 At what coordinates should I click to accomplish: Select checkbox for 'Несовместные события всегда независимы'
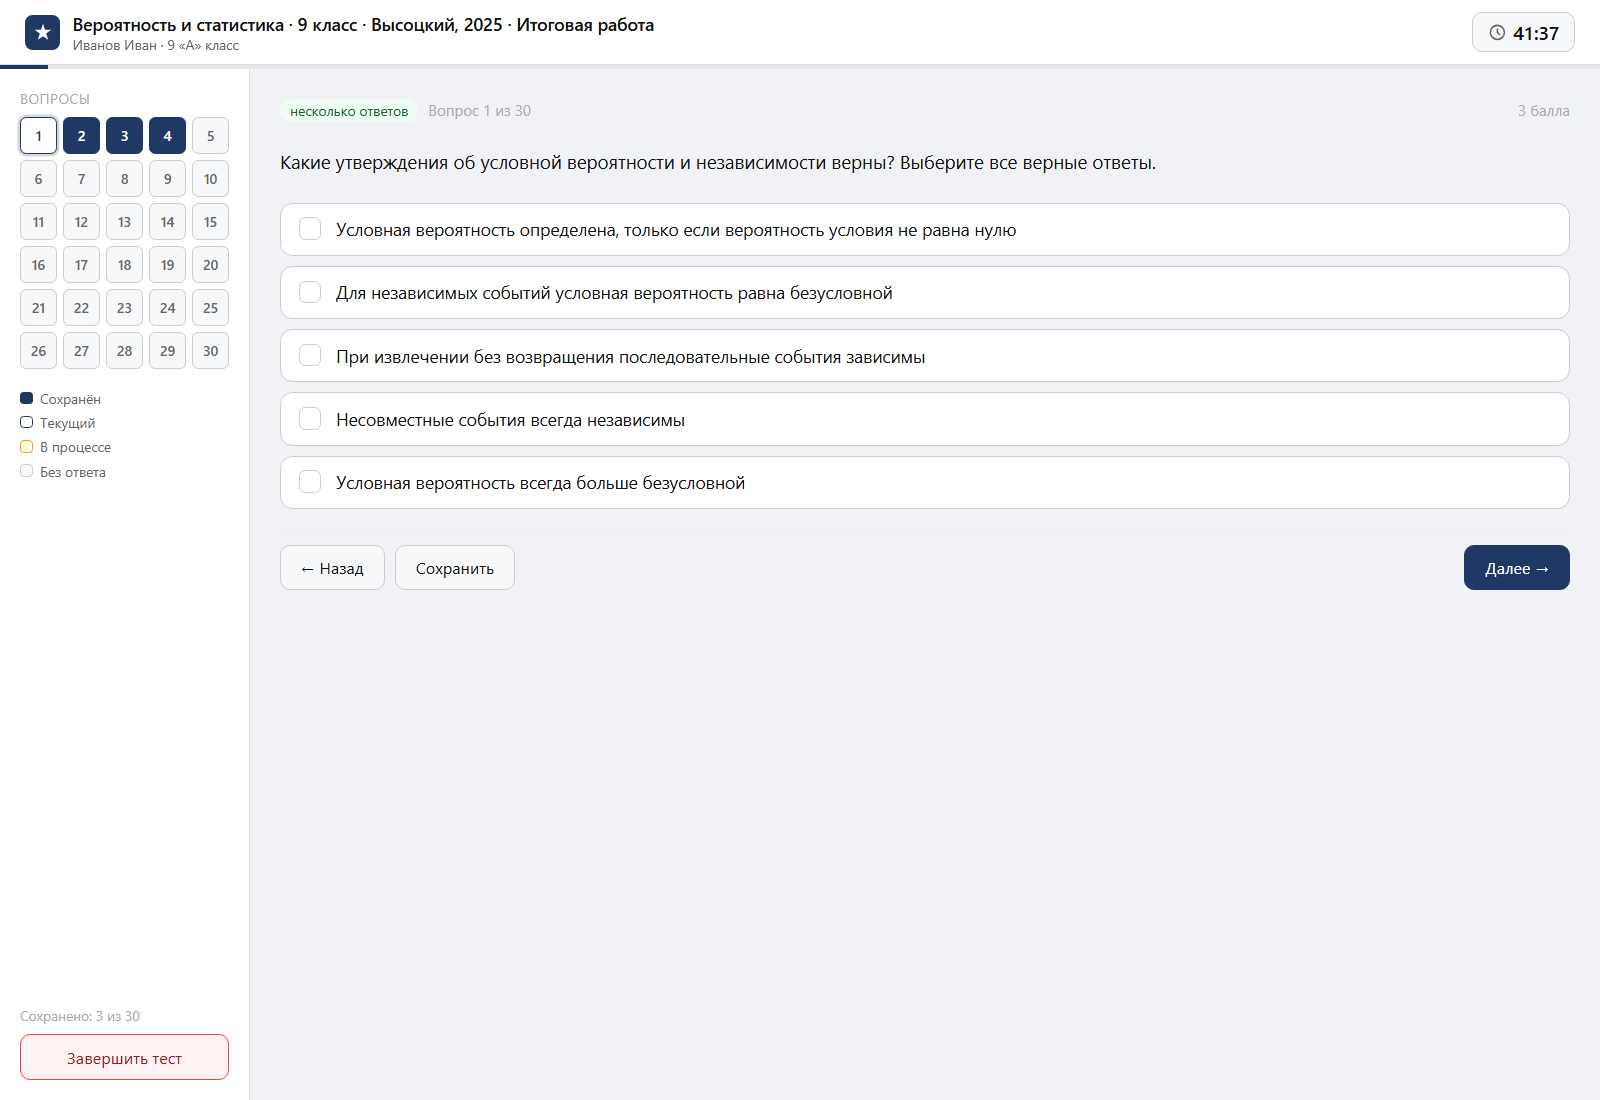[310, 419]
